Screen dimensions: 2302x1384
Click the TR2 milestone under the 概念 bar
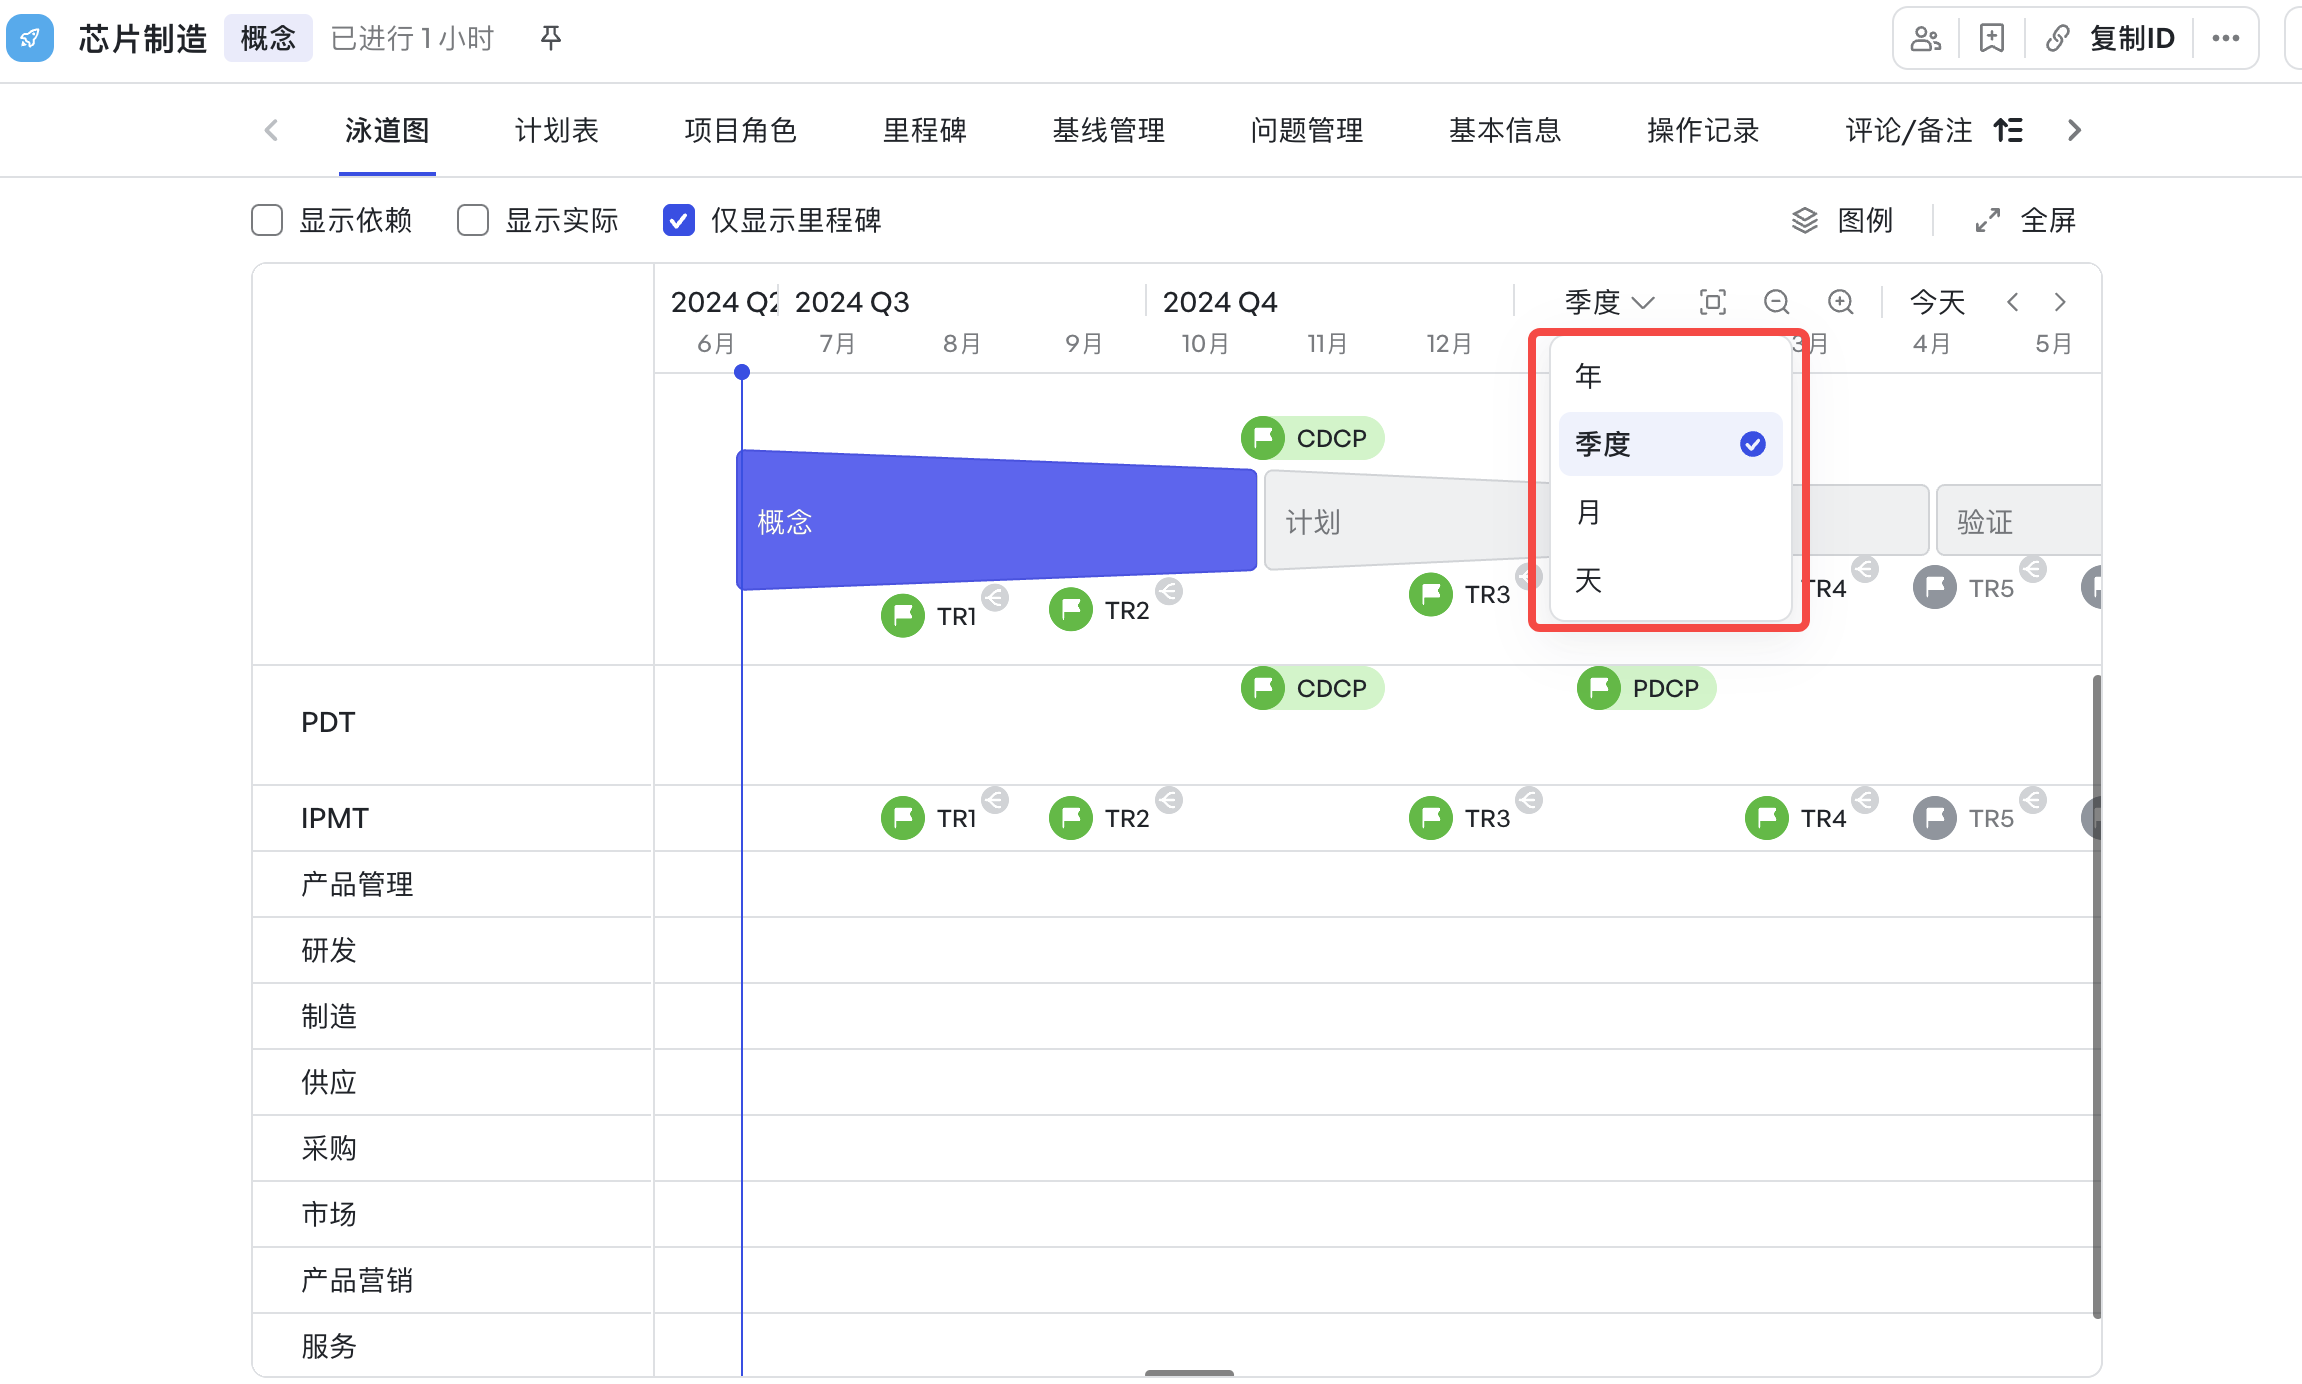(x=1100, y=609)
